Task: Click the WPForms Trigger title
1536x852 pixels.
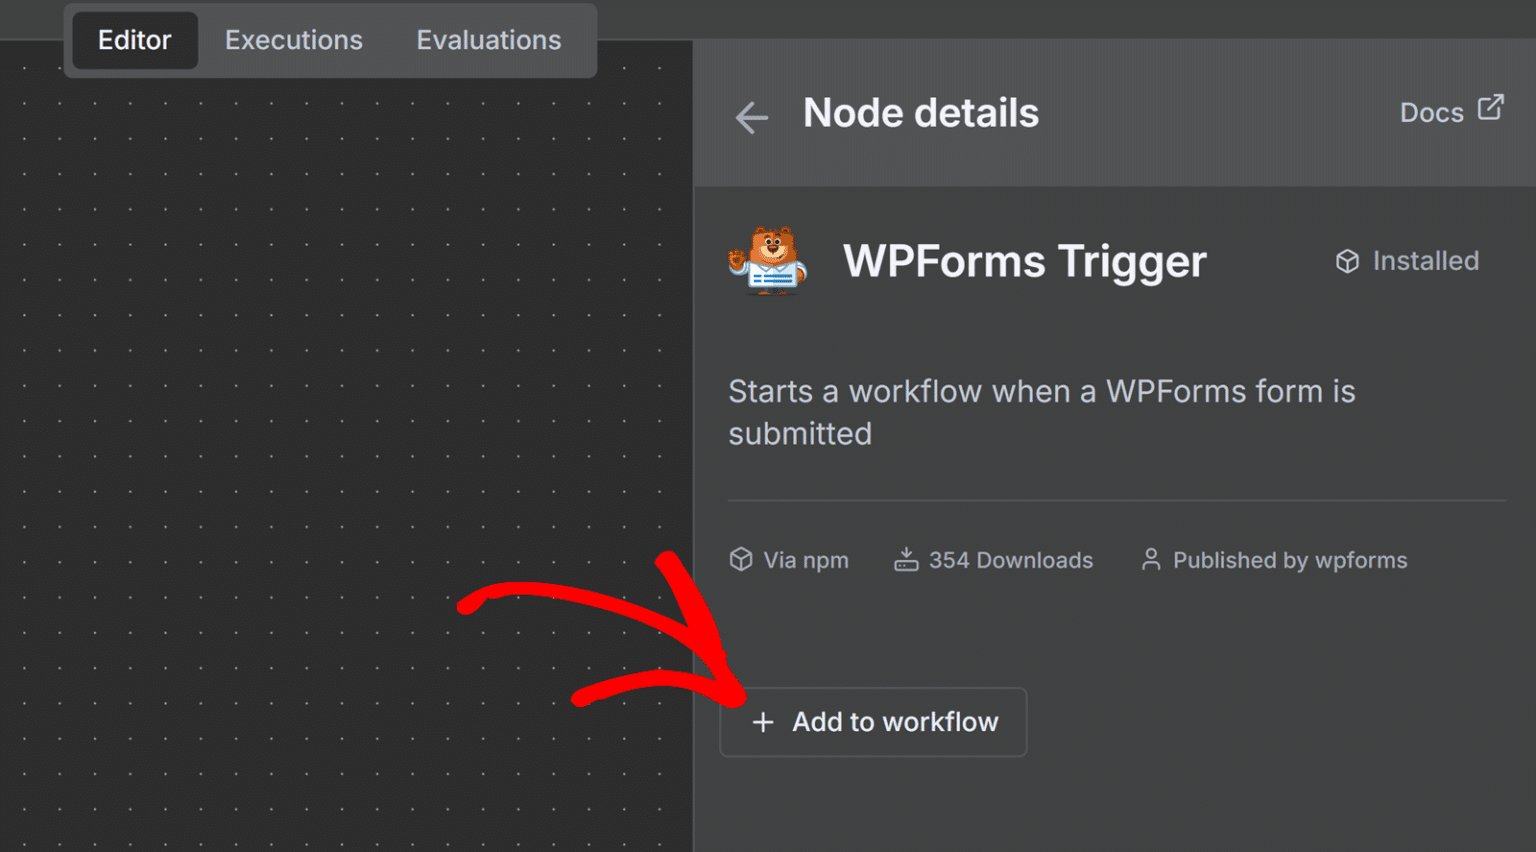Action: pyautogui.click(x=1024, y=261)
